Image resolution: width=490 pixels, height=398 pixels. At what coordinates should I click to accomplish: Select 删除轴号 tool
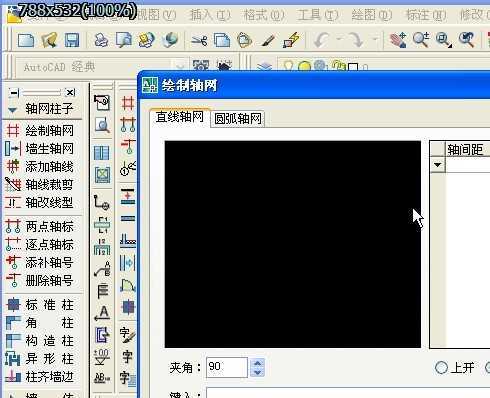[40, 280]
